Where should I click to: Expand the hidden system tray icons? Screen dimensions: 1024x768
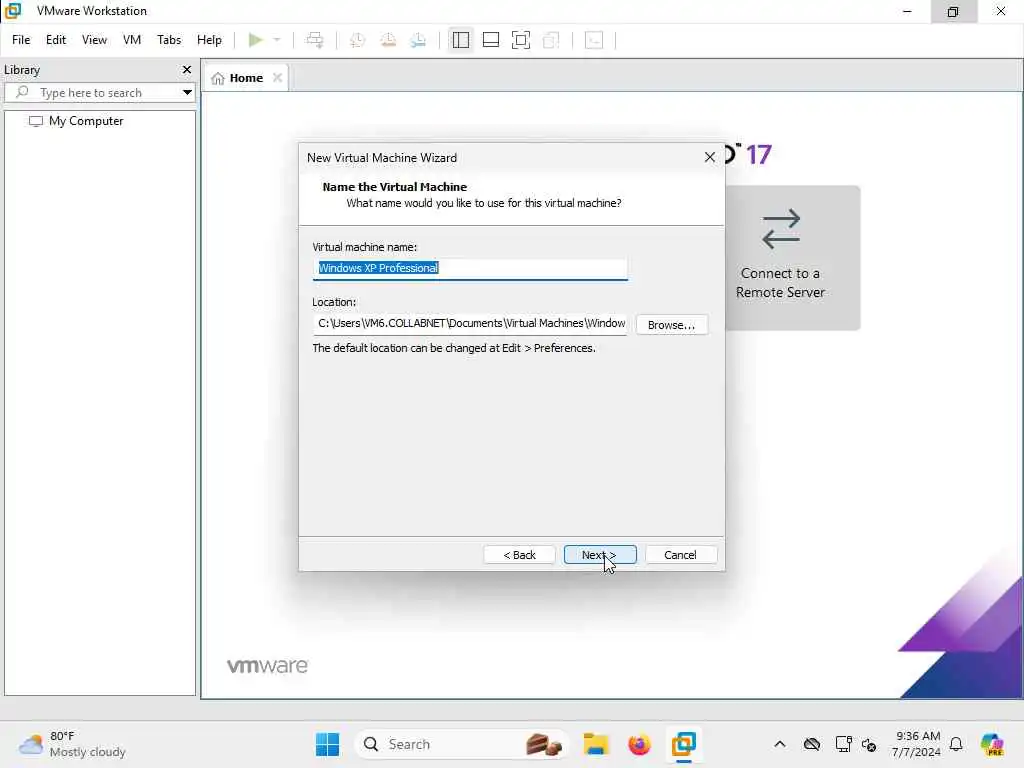(780, 744)
